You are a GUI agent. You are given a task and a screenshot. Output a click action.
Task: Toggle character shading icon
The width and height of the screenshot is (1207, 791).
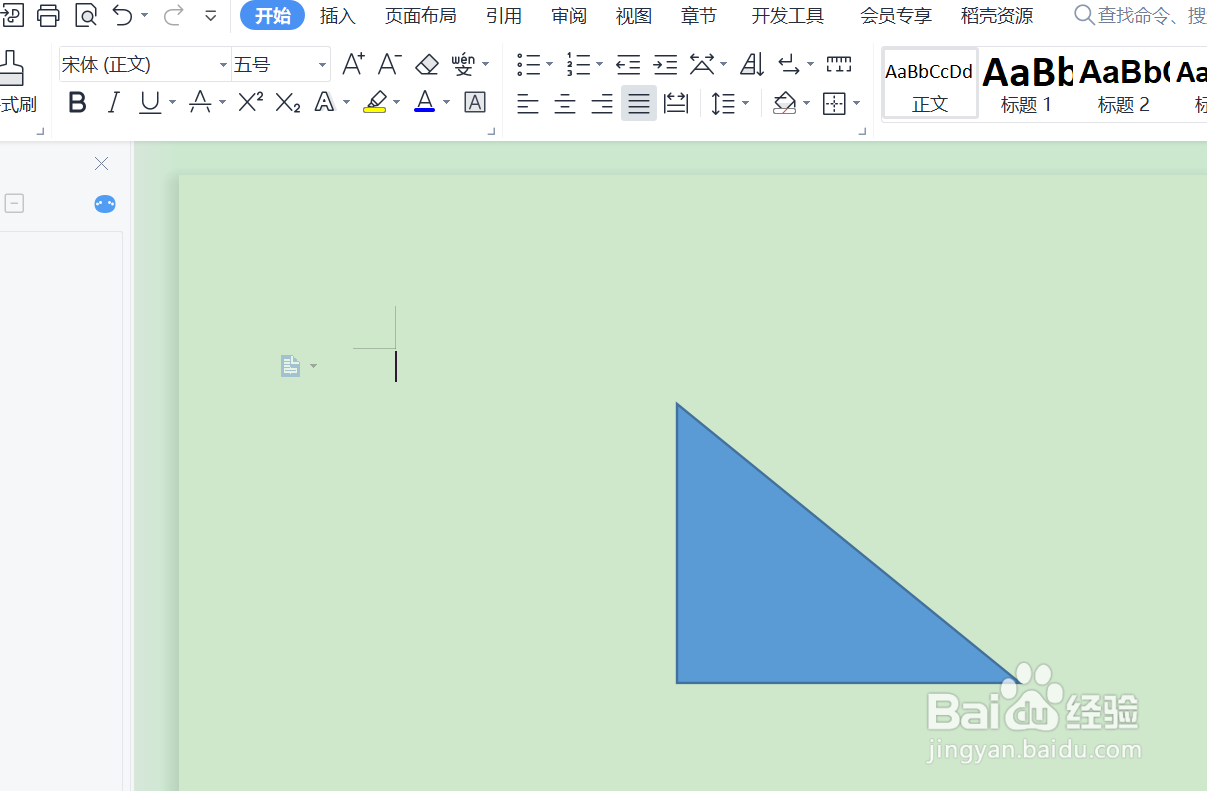[475, 103]
